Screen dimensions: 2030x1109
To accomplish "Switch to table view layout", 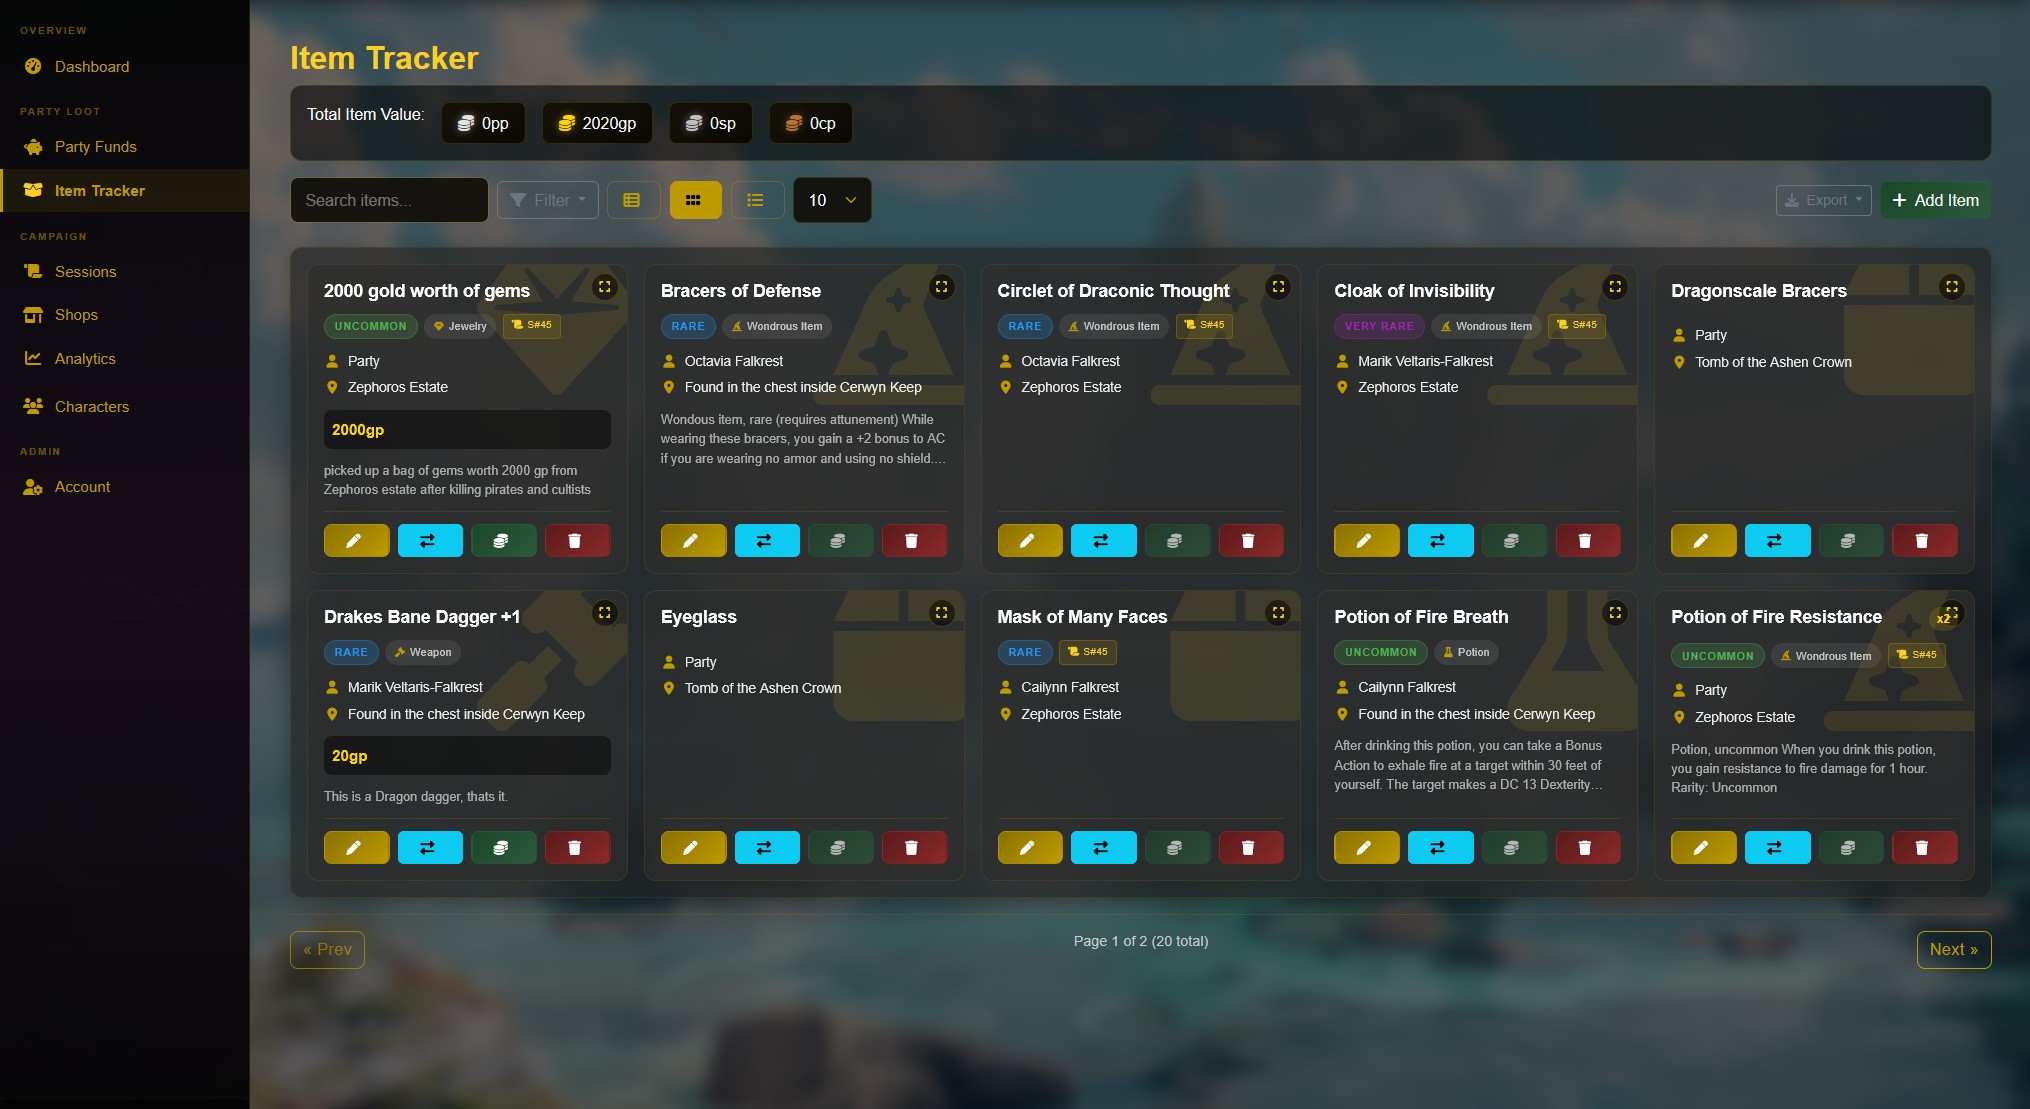I will (633, 200).
